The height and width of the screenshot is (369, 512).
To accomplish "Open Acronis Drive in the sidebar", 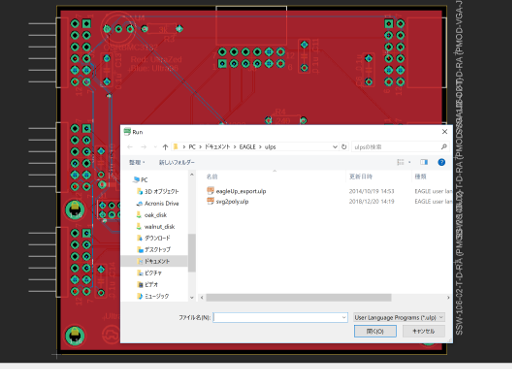I will 158,203.
